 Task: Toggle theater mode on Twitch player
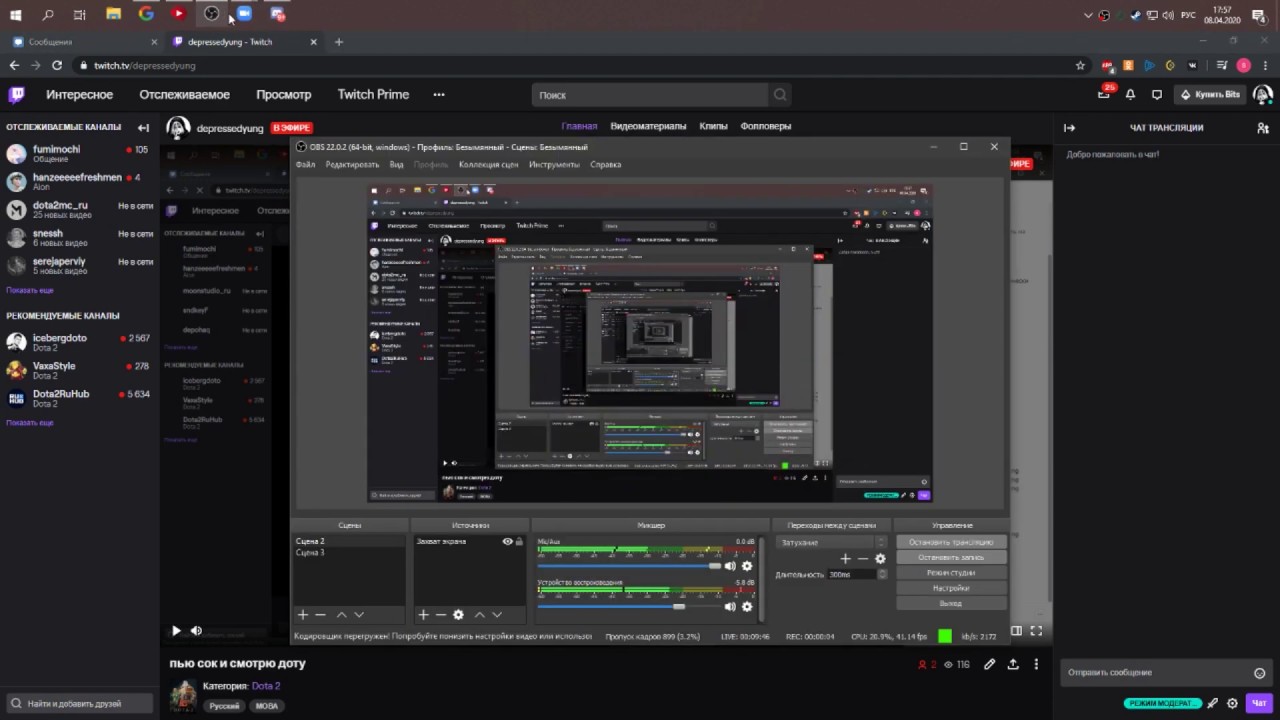[1016, 631]
